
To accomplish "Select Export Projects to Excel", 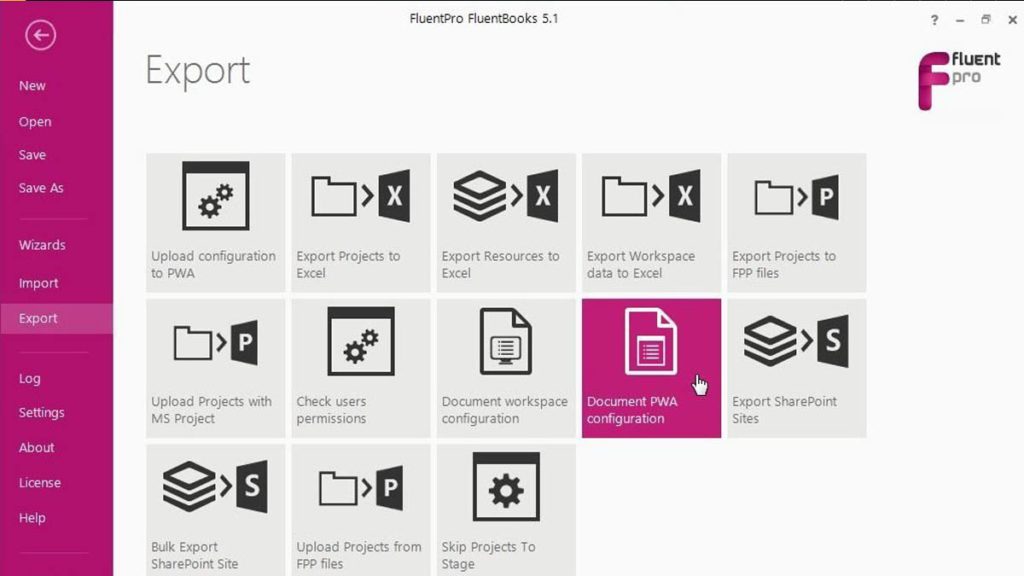I will pyautogui.click(x=360, y=220).
